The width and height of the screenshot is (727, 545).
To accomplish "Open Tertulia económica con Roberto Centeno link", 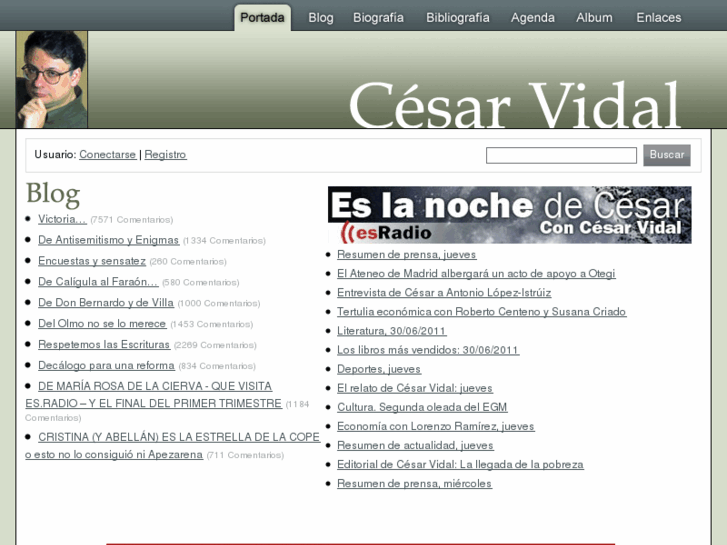I will pyautogui.click(x=482, y=311).
